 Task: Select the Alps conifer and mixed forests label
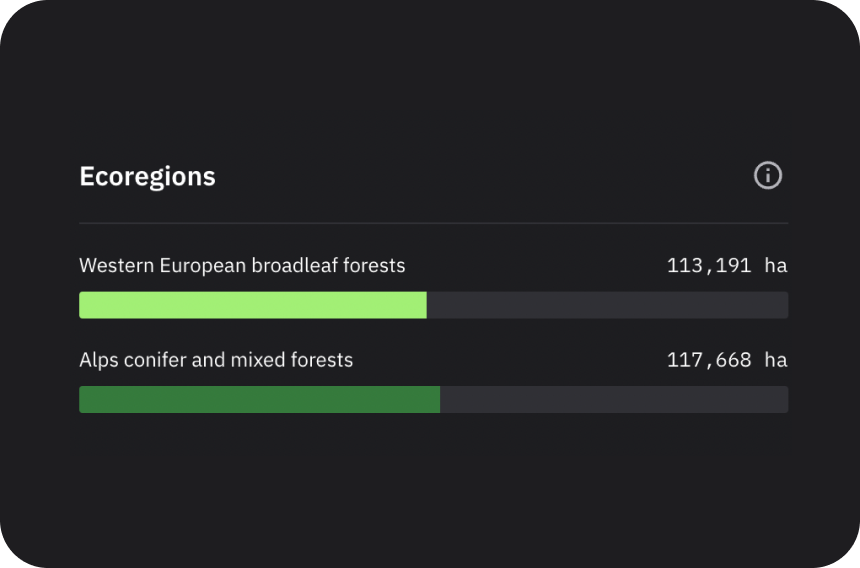[x=216, y=360]
